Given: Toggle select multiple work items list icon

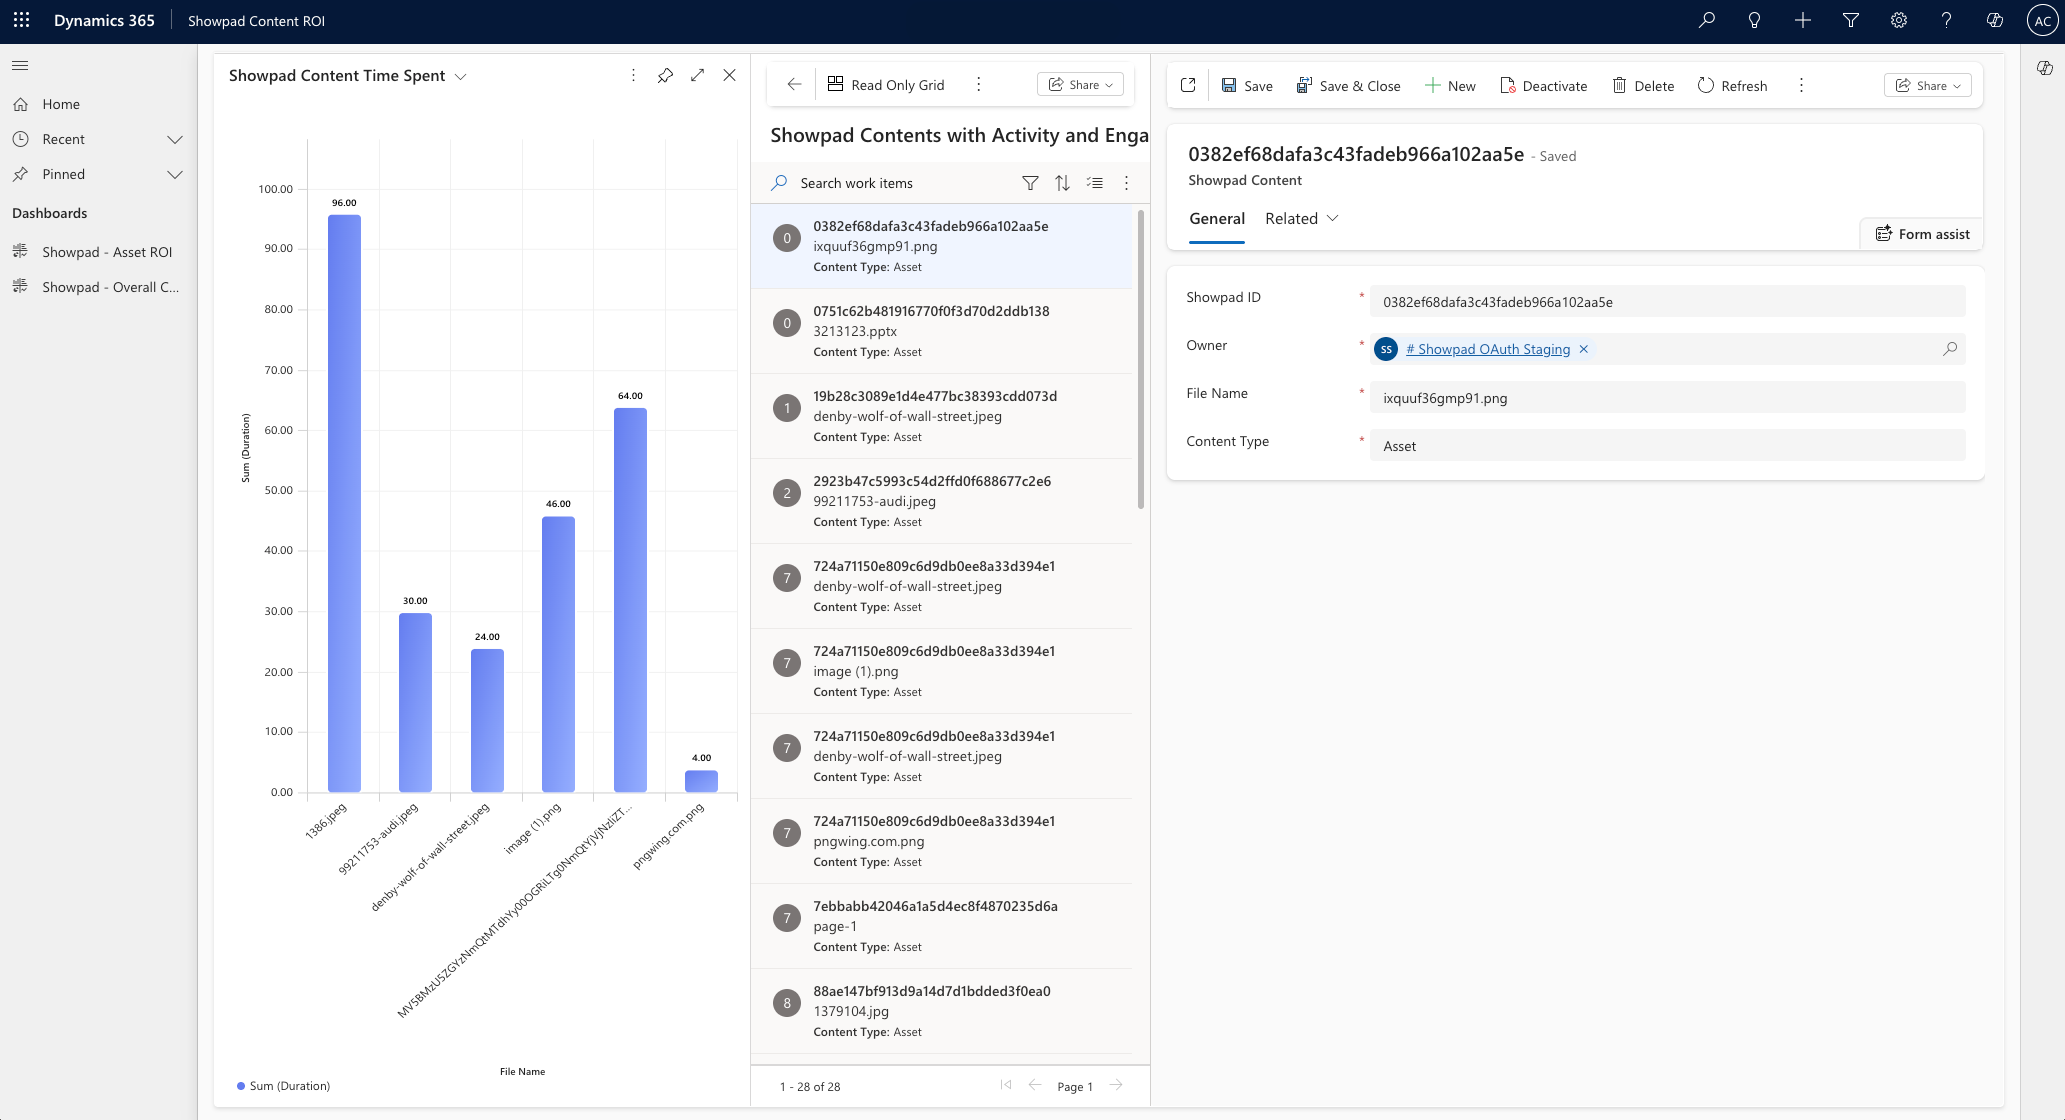Looking at the screenshot, I should pyautogui.click(x=1095, y=183).
